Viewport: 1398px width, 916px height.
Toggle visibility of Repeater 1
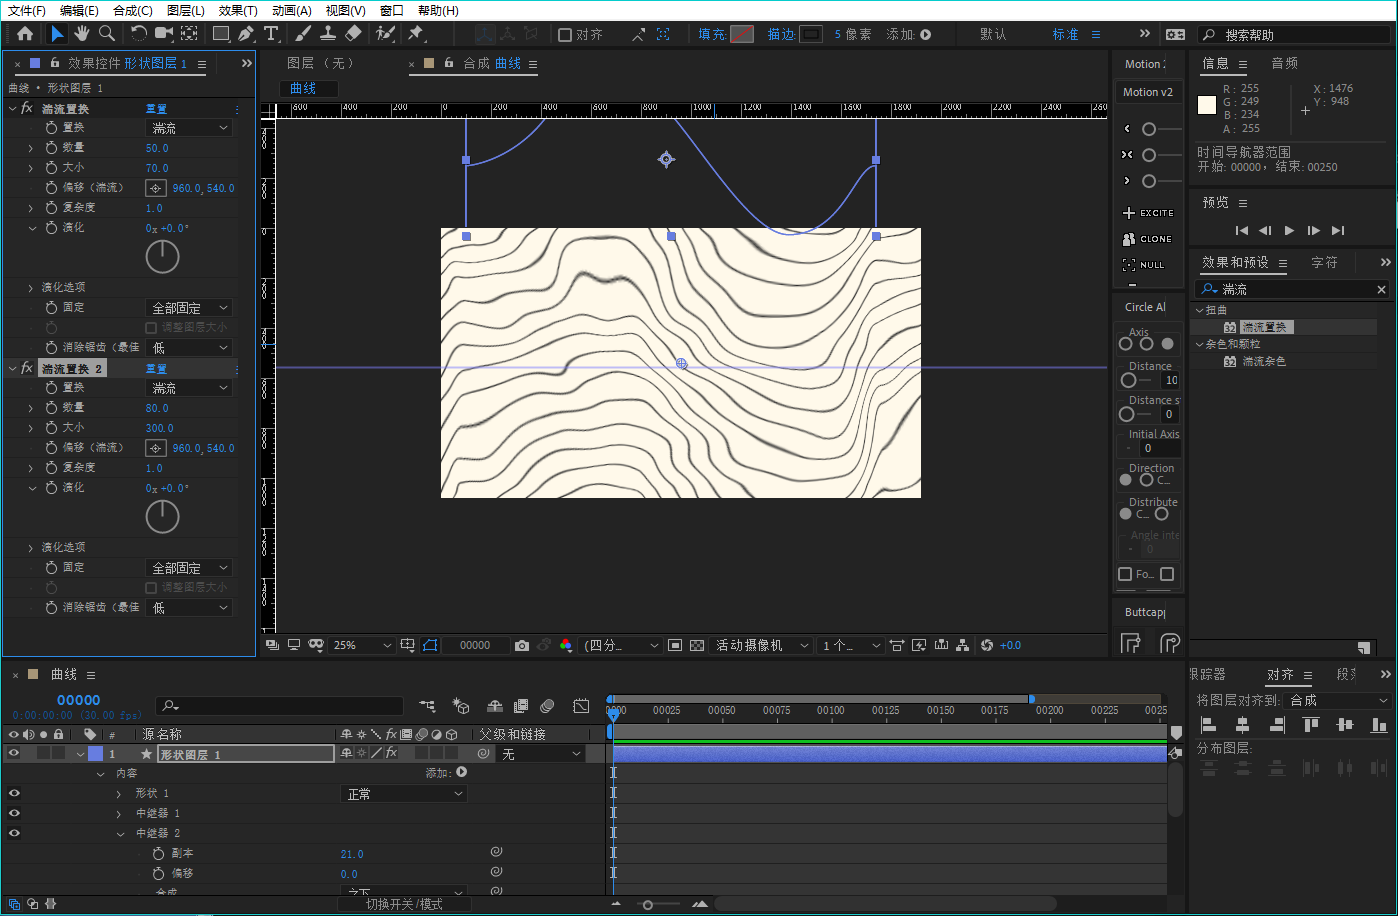click(x=14, y=813)
